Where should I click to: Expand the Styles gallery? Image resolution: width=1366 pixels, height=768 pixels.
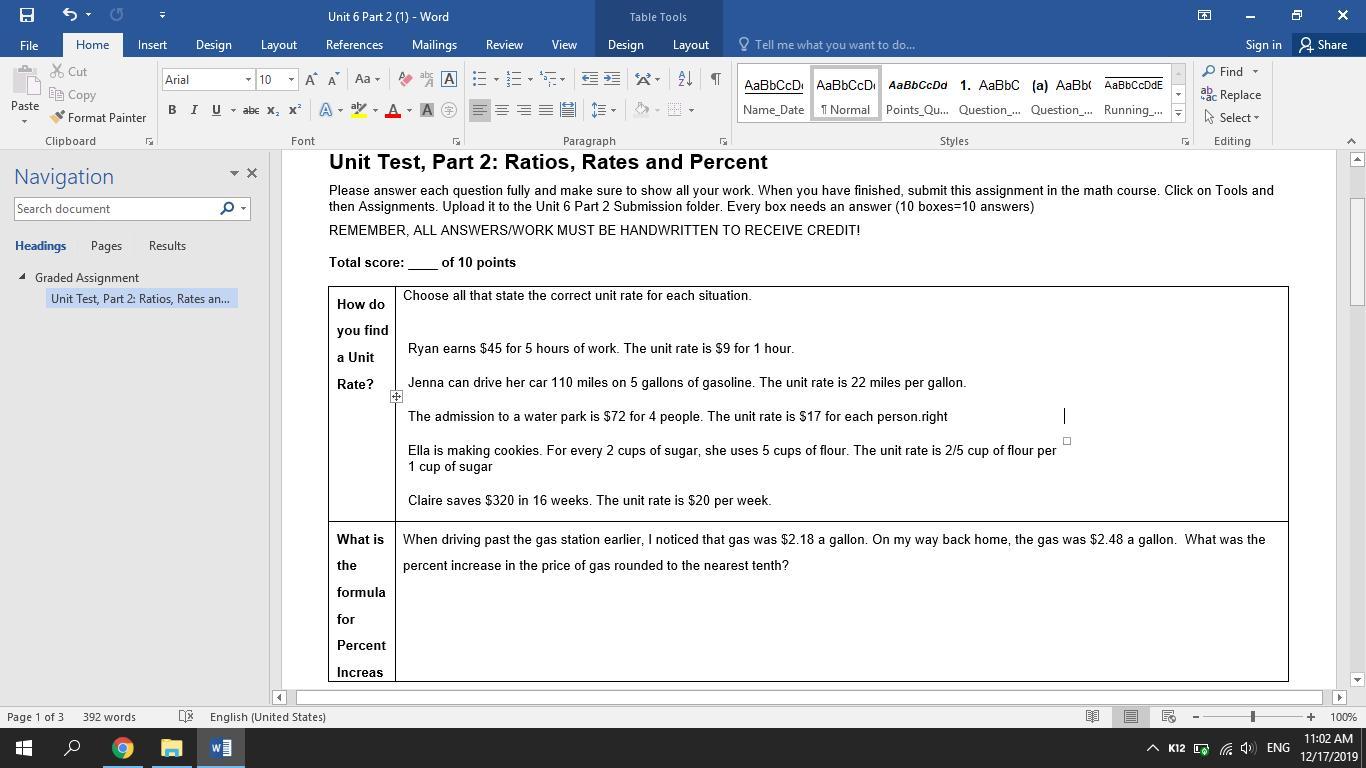click(x=1178, y=114)
